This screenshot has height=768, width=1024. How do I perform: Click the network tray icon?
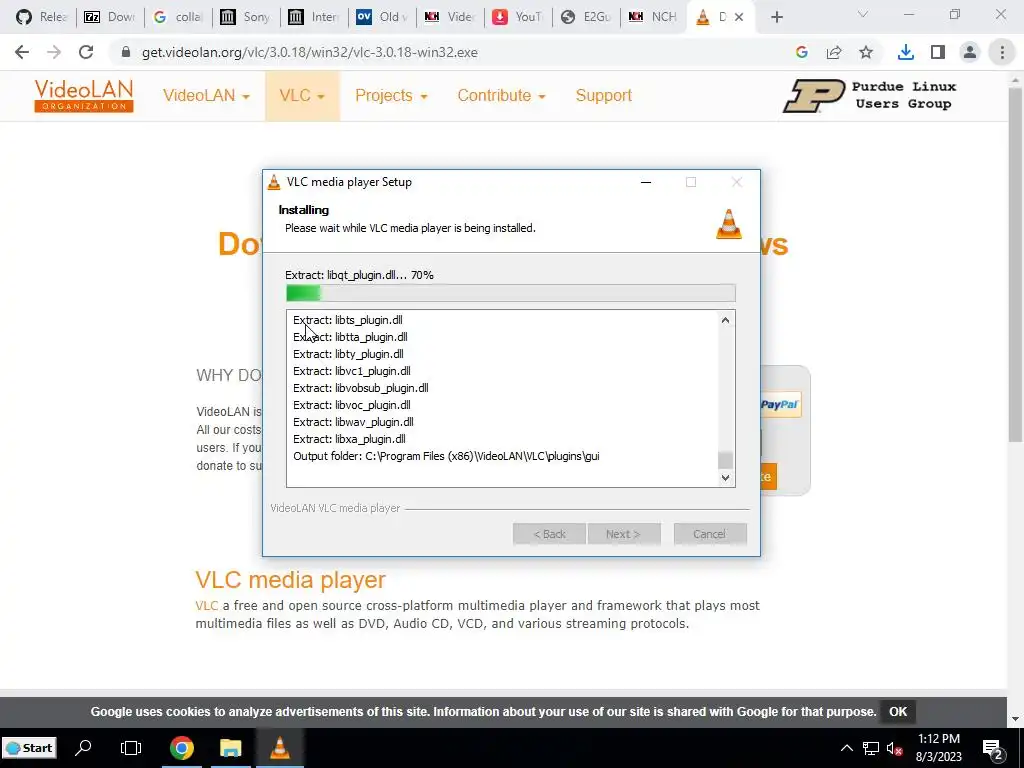point(871,748)
